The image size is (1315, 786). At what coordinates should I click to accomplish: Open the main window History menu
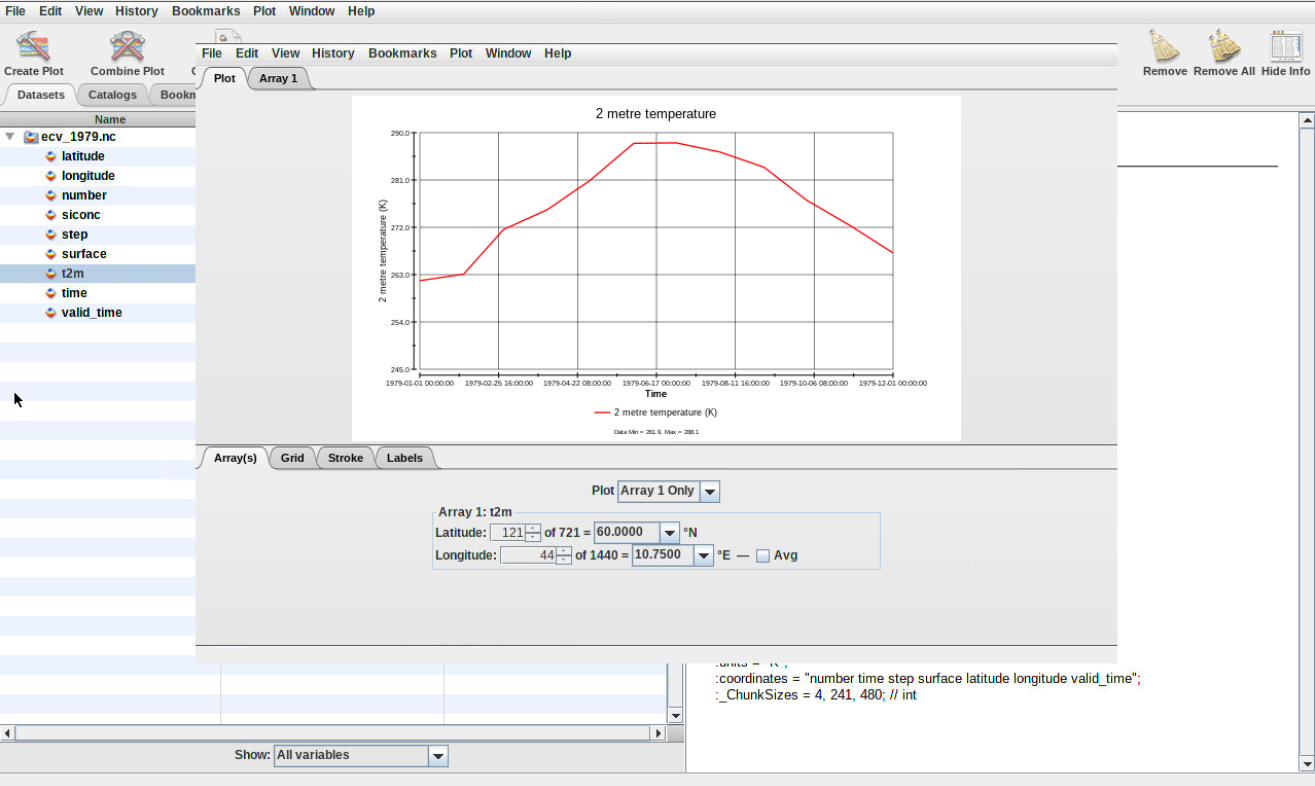[136, 11]
